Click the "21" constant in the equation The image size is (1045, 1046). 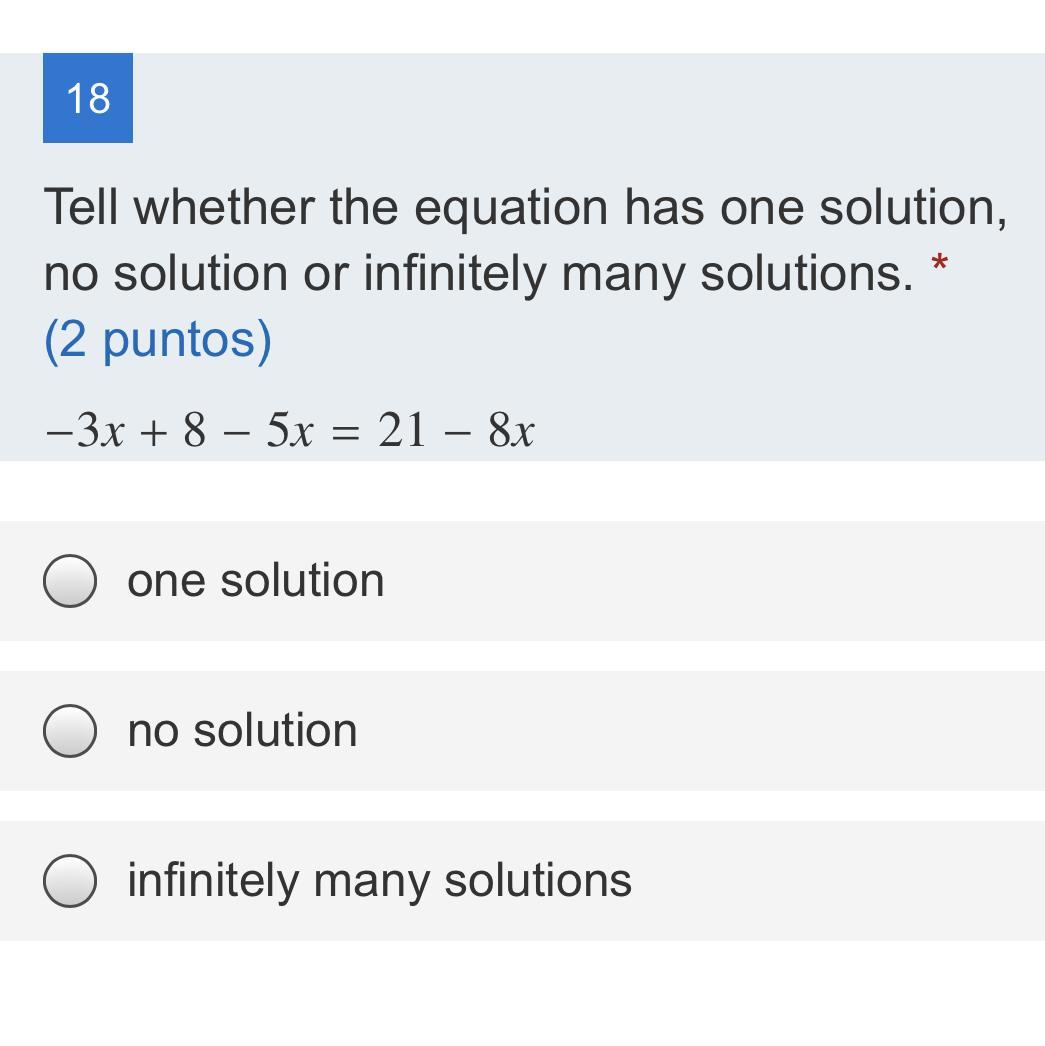tap(402, 432)
